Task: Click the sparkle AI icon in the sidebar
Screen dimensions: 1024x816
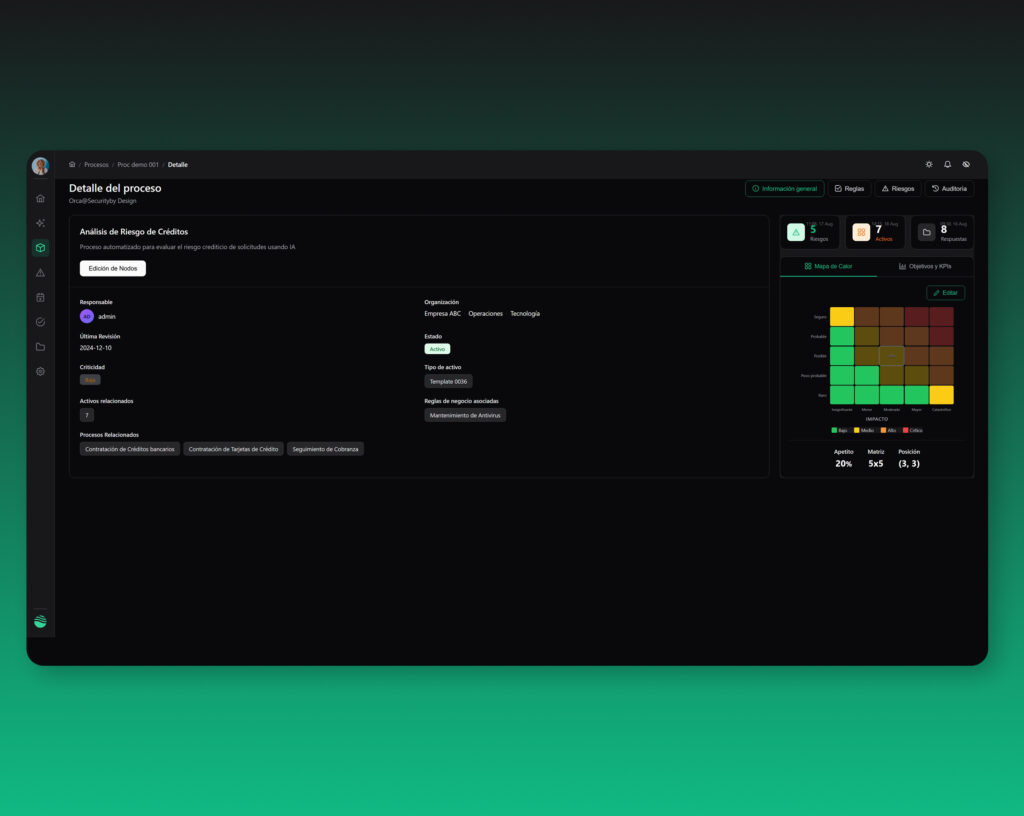Action: tap(40, 223)
